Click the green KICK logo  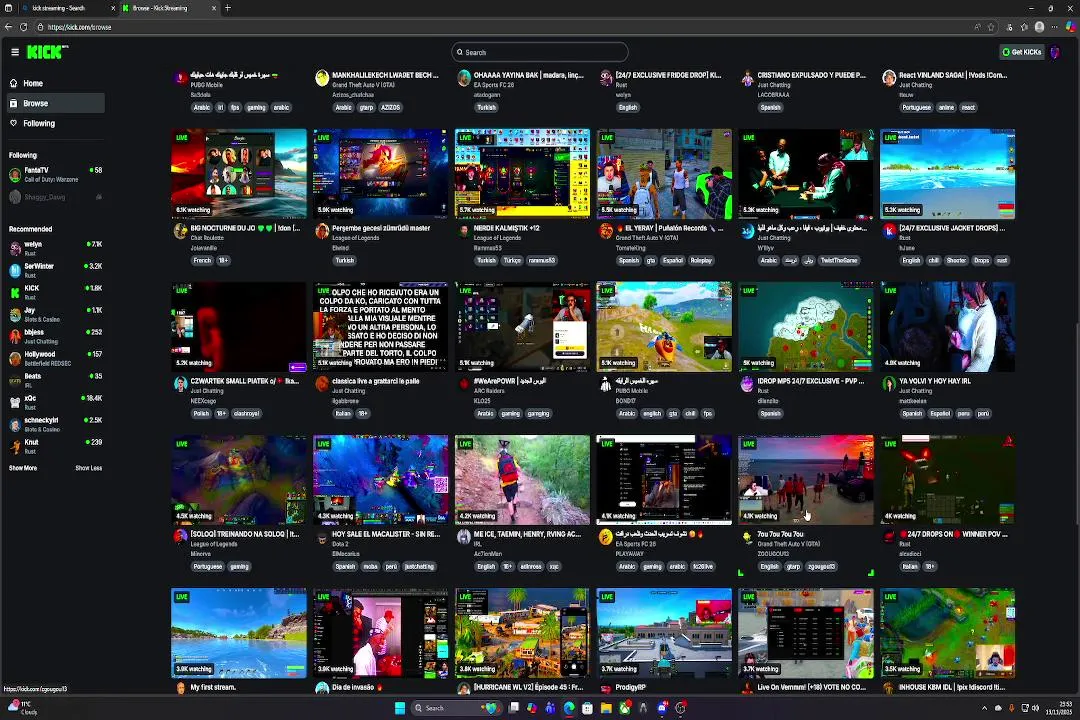pyautogui.click(x=47, y=52)
